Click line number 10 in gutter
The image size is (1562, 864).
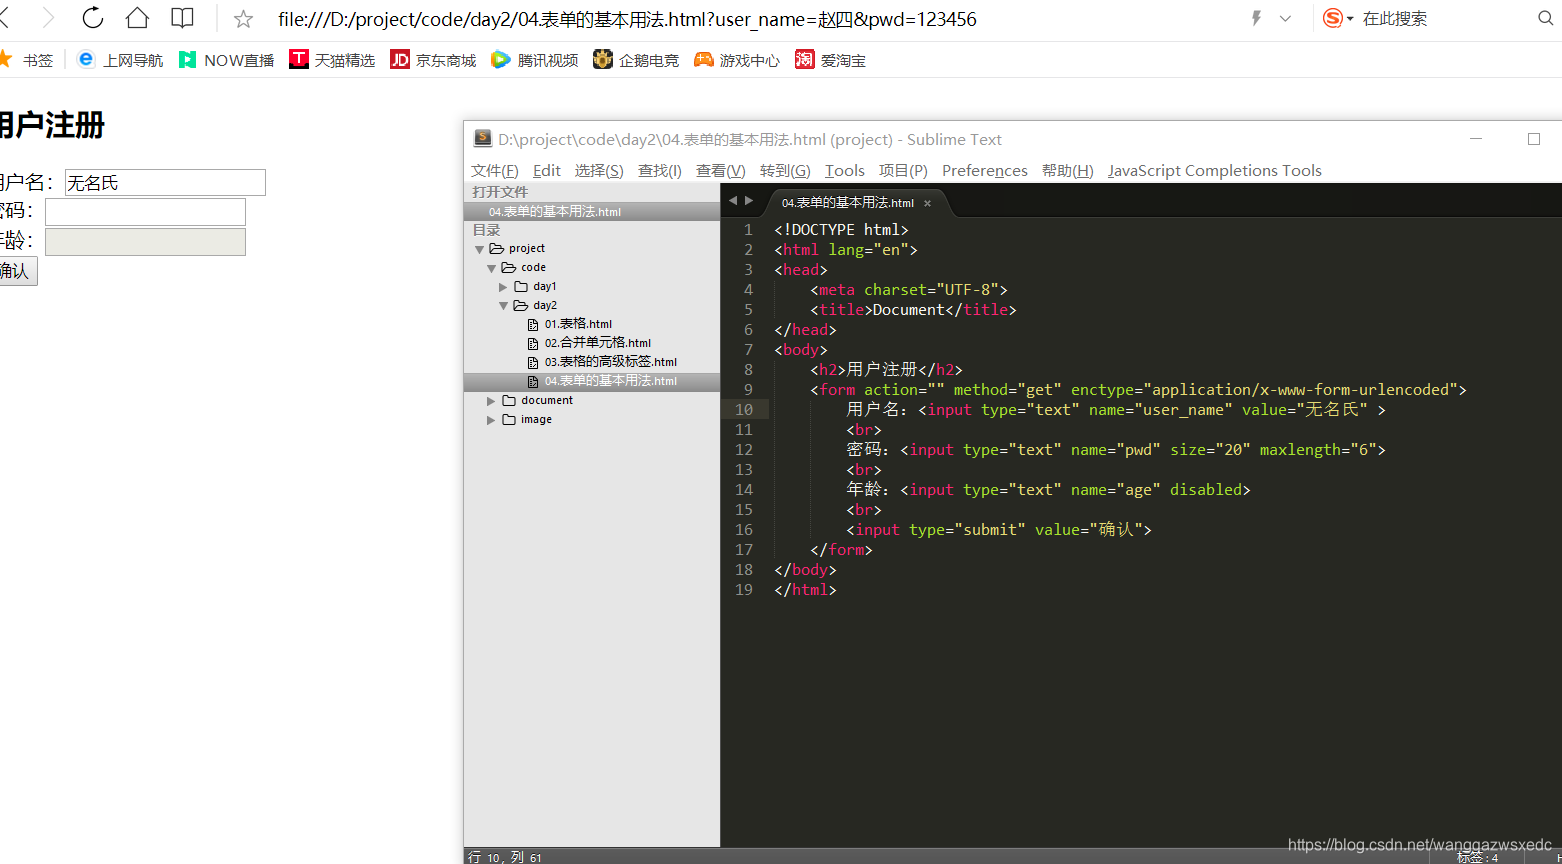click(744, 410)
